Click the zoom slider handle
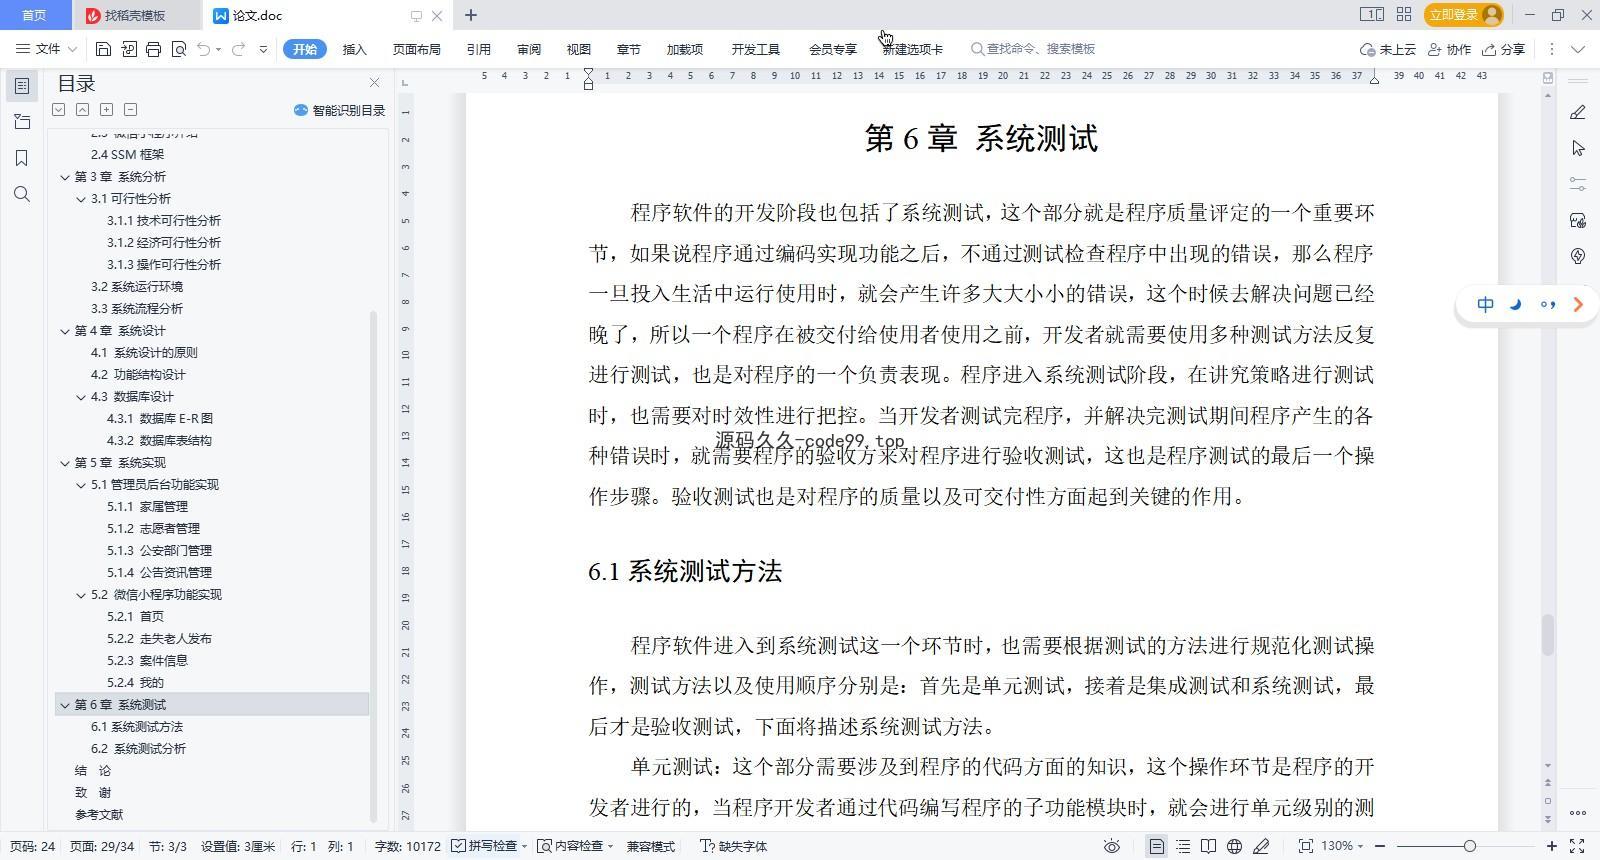Viewport: 1600px width, 860px height. [1469, 846]
